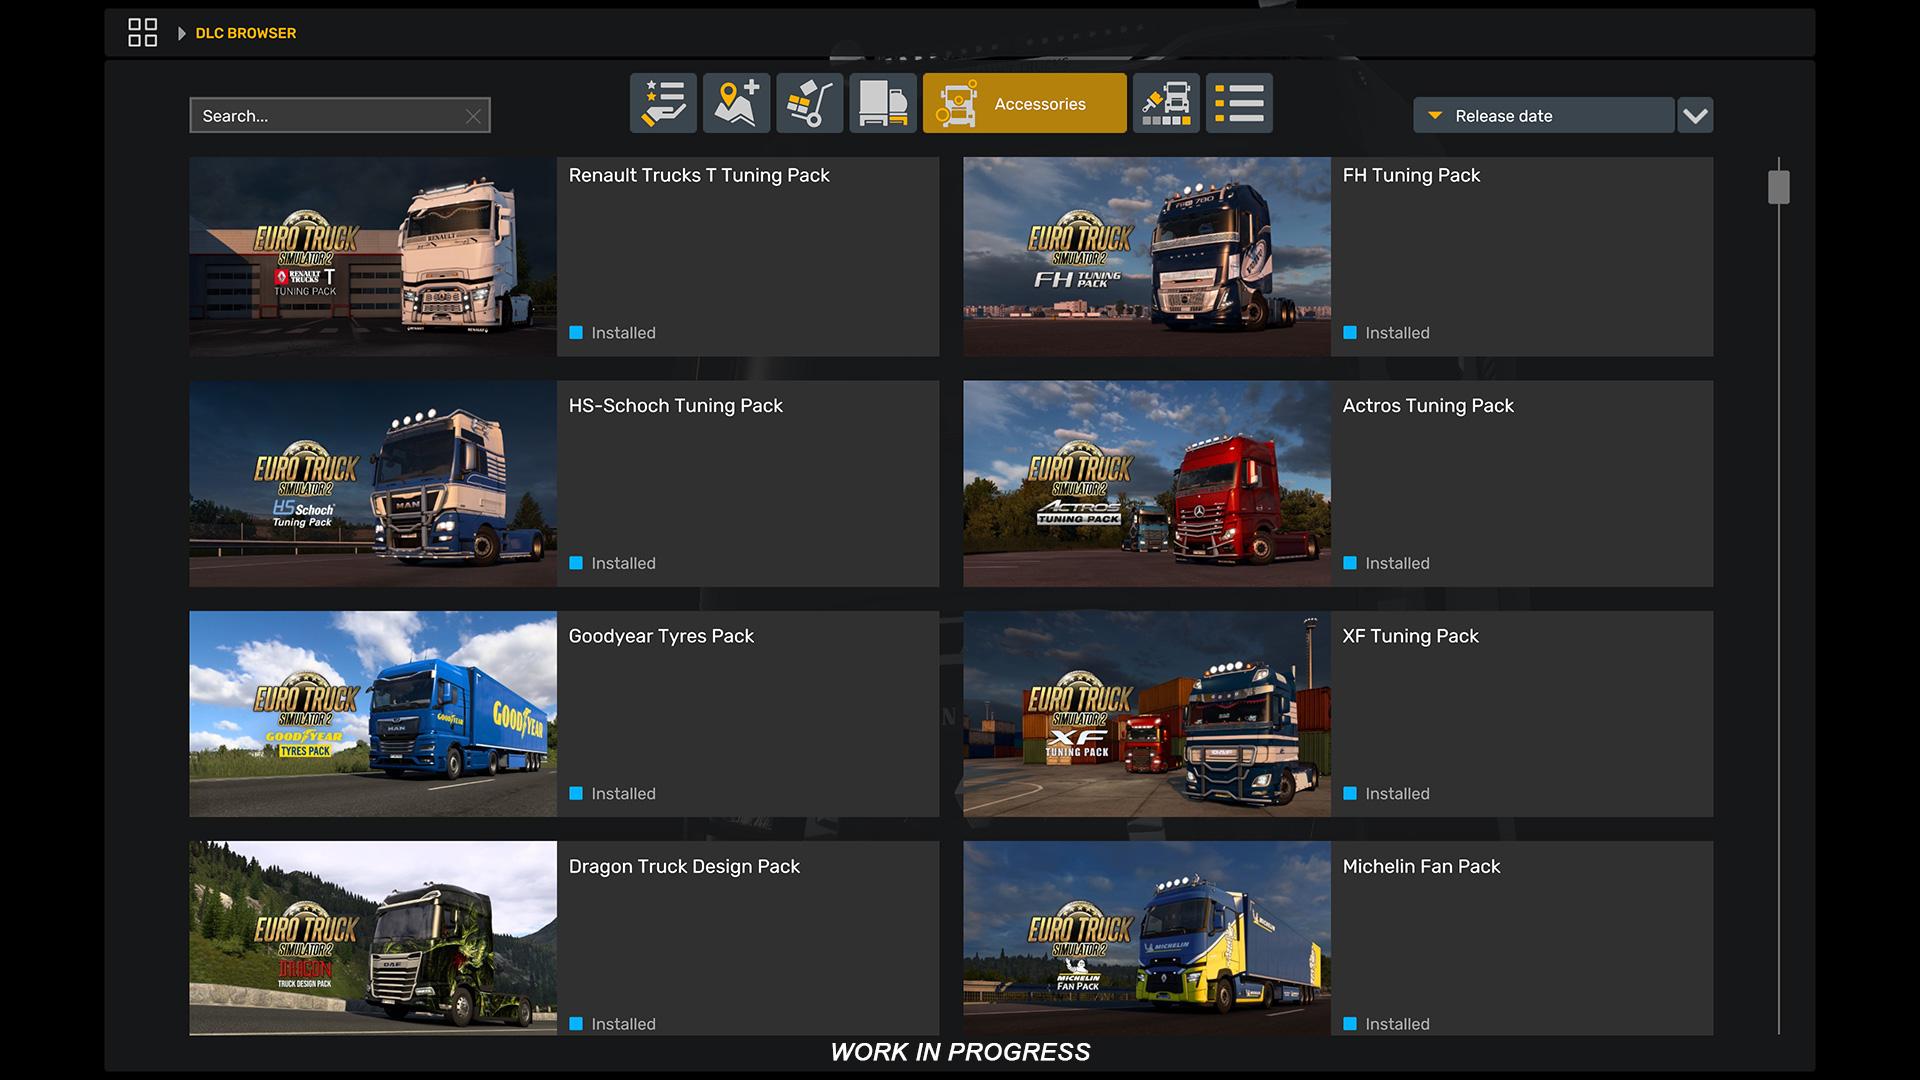Open the Michelin Fan Pack title

1421,866
